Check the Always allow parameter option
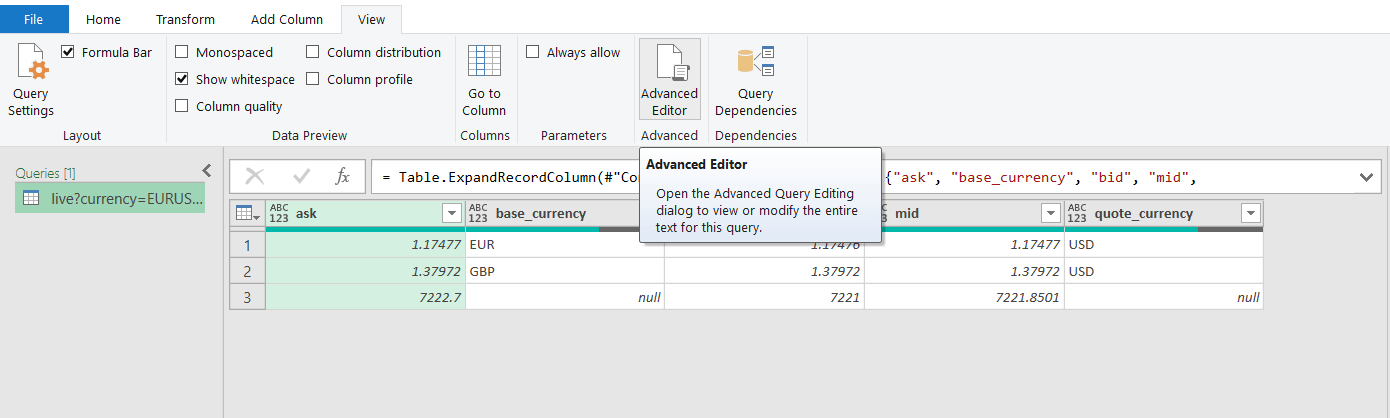Image resolution: width=1390 pixels, height=418 pixels. click(533, 52)
